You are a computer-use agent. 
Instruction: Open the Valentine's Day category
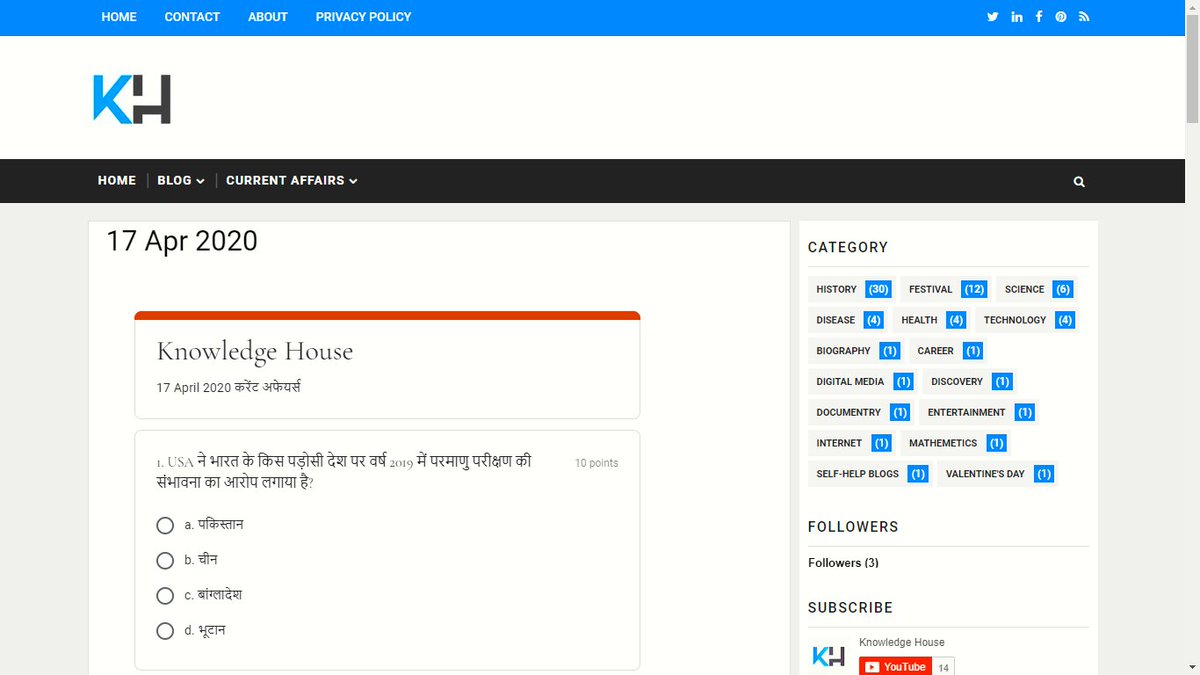pos(997,474)
